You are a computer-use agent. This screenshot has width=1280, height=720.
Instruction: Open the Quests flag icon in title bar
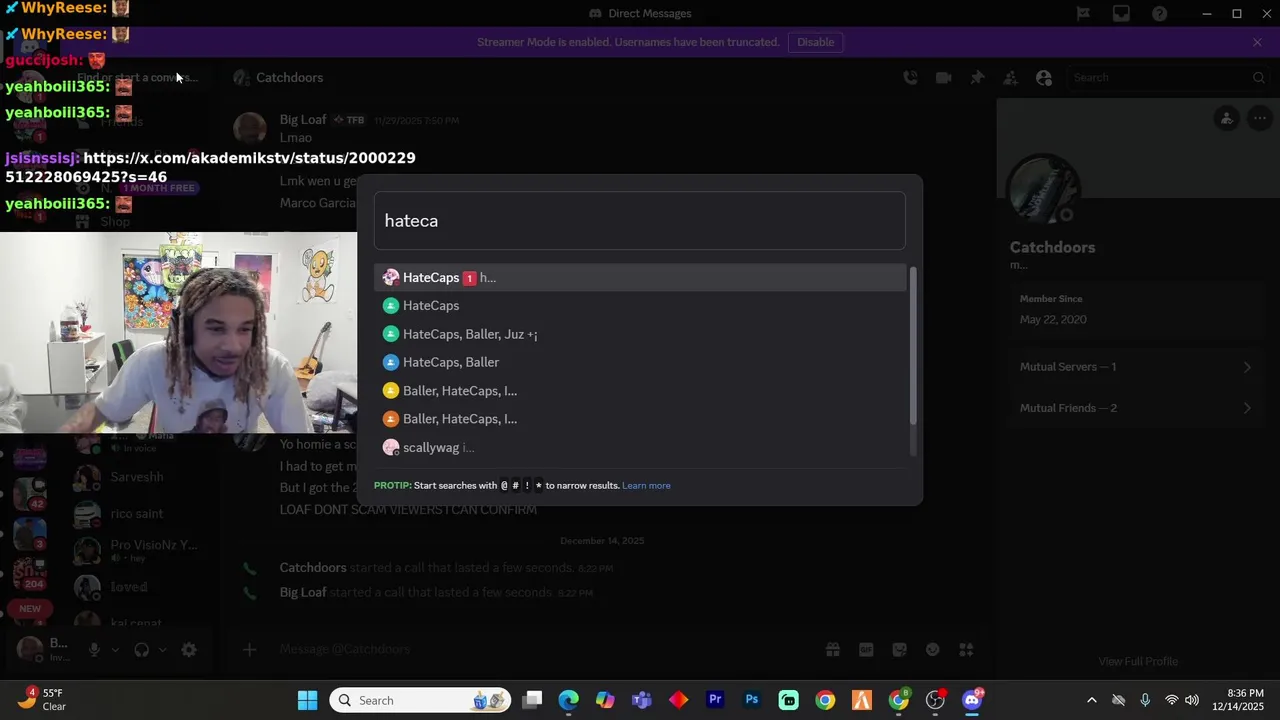(1083, 14)
